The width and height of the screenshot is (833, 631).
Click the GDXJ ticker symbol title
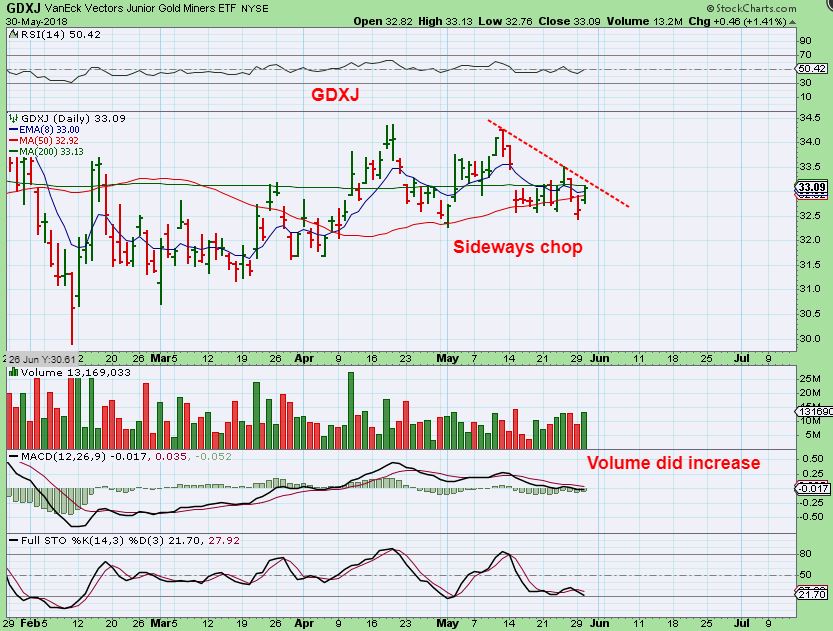tap(23, 8)
